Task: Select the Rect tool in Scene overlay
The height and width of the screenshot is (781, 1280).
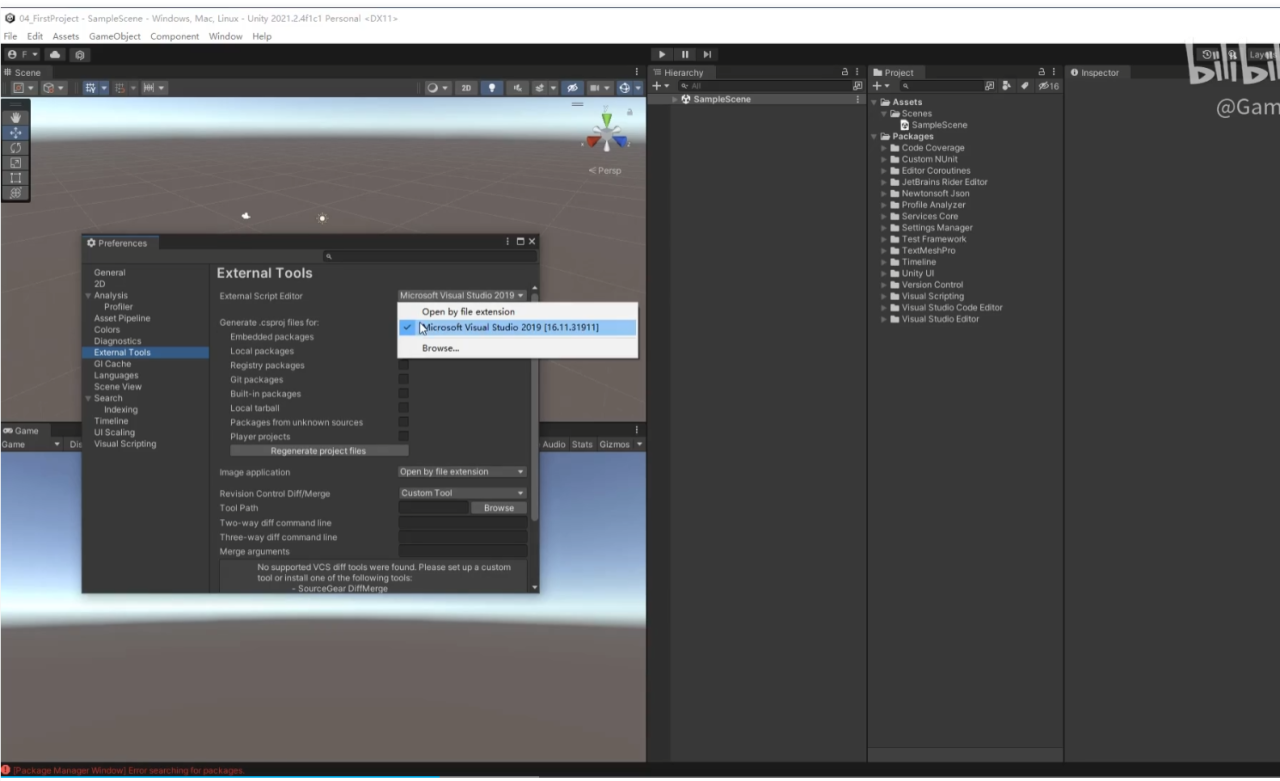Action: click(15, 177)
